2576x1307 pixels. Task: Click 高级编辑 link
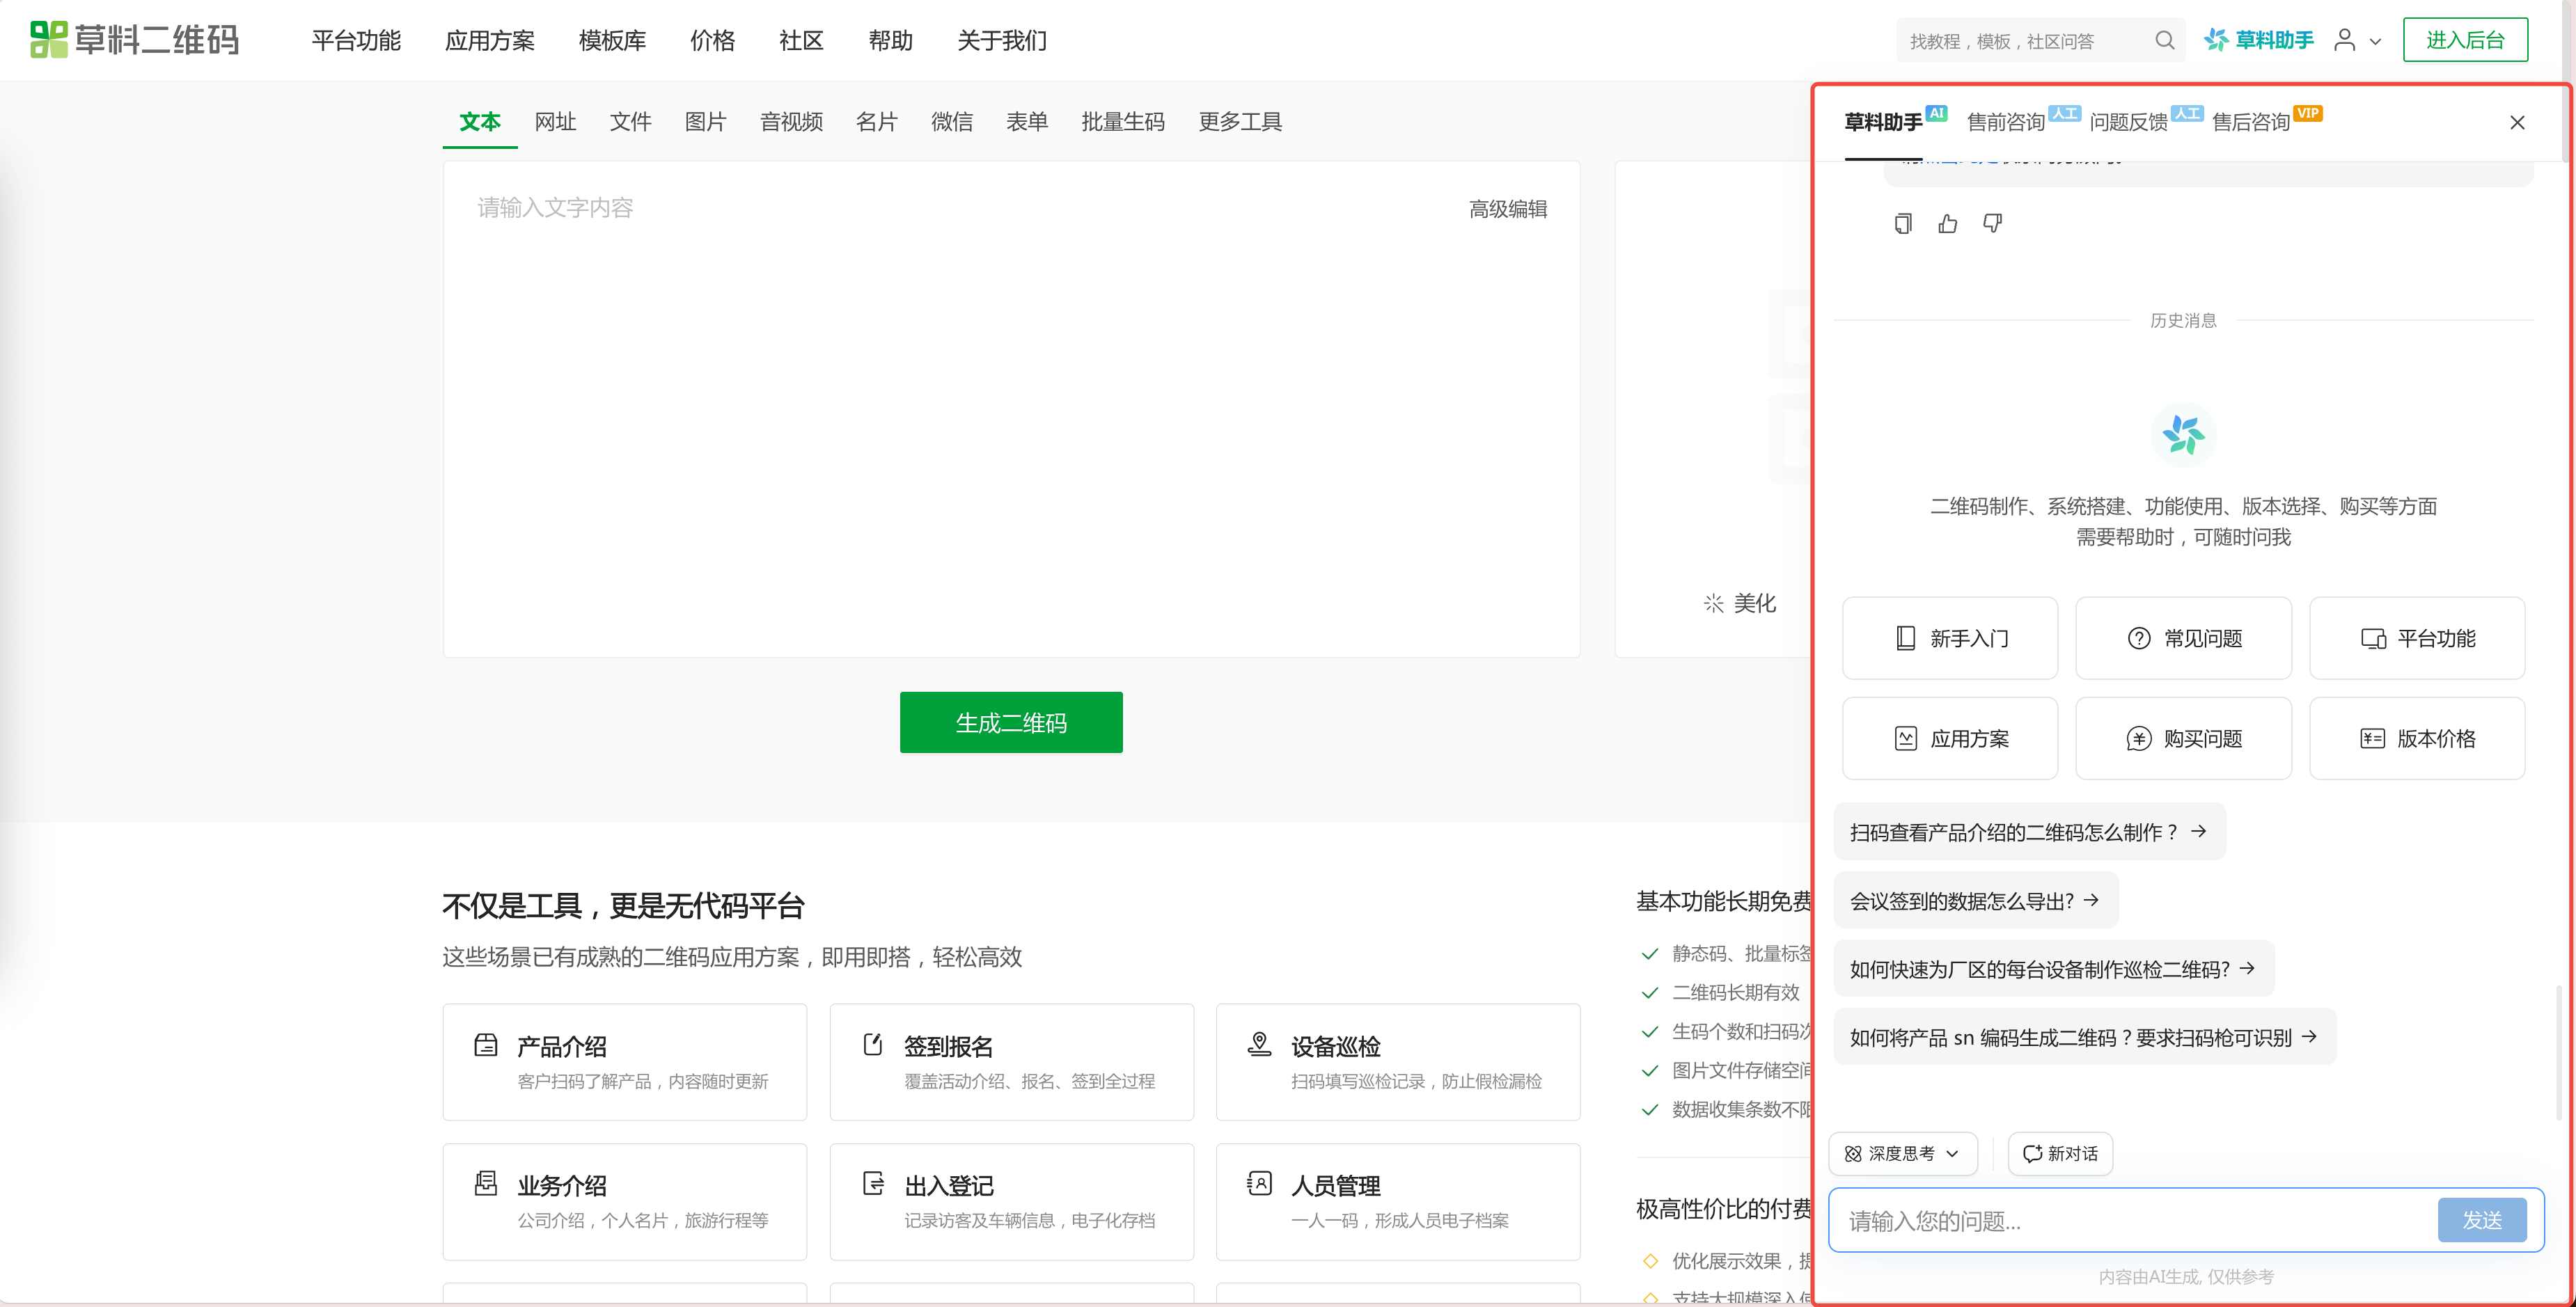(1507, 209)
